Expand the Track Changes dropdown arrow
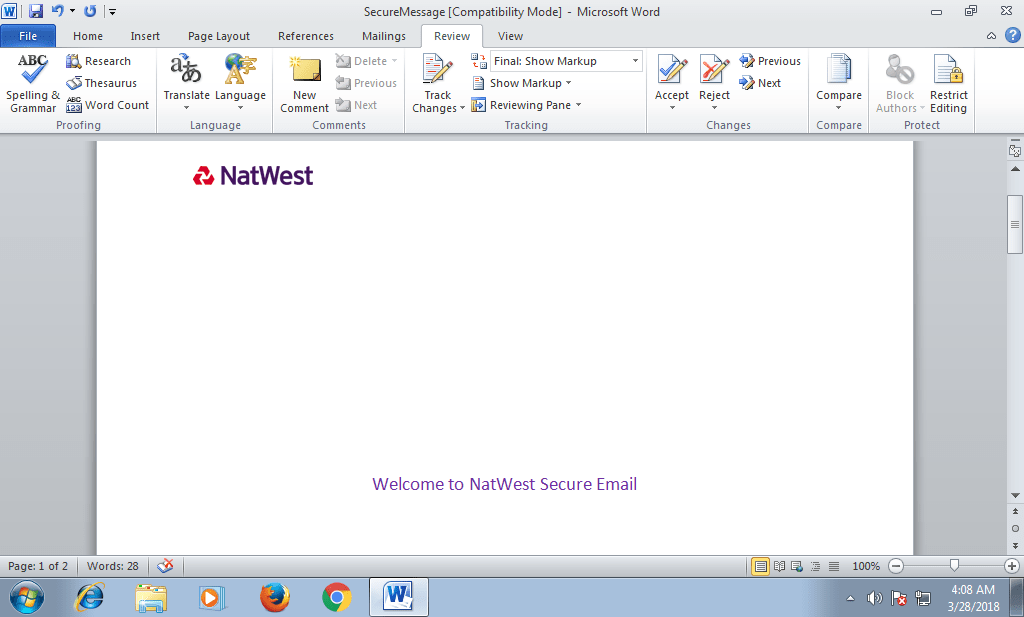 coord(462,108)
